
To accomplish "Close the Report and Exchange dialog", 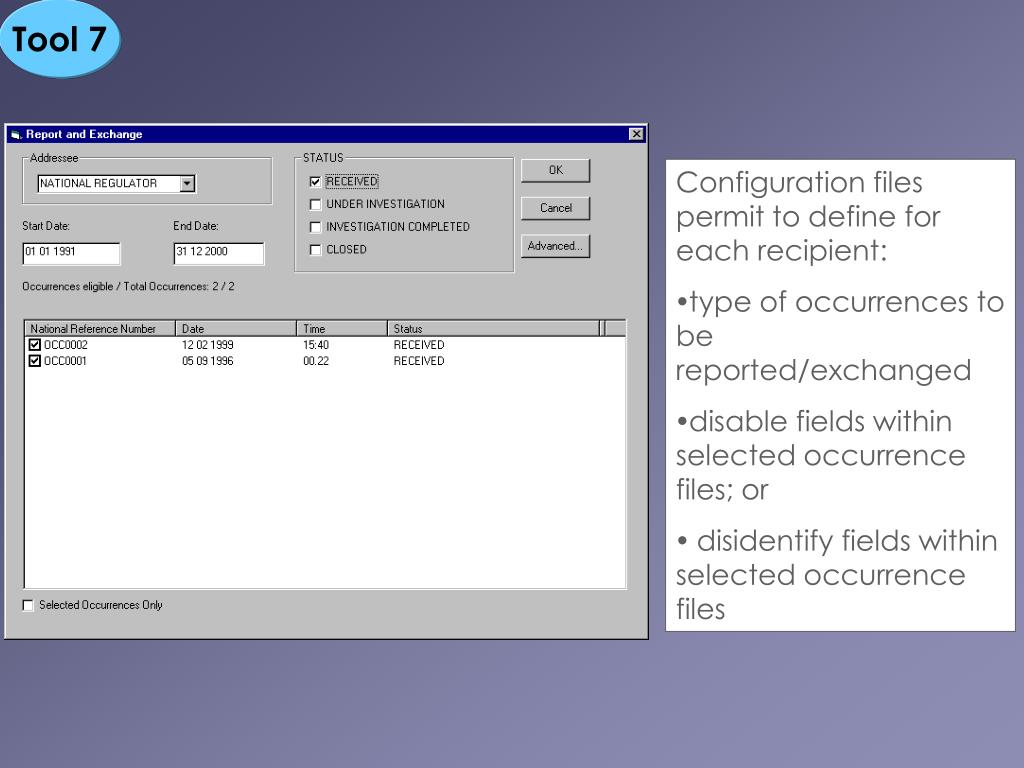I will [636, 135].
